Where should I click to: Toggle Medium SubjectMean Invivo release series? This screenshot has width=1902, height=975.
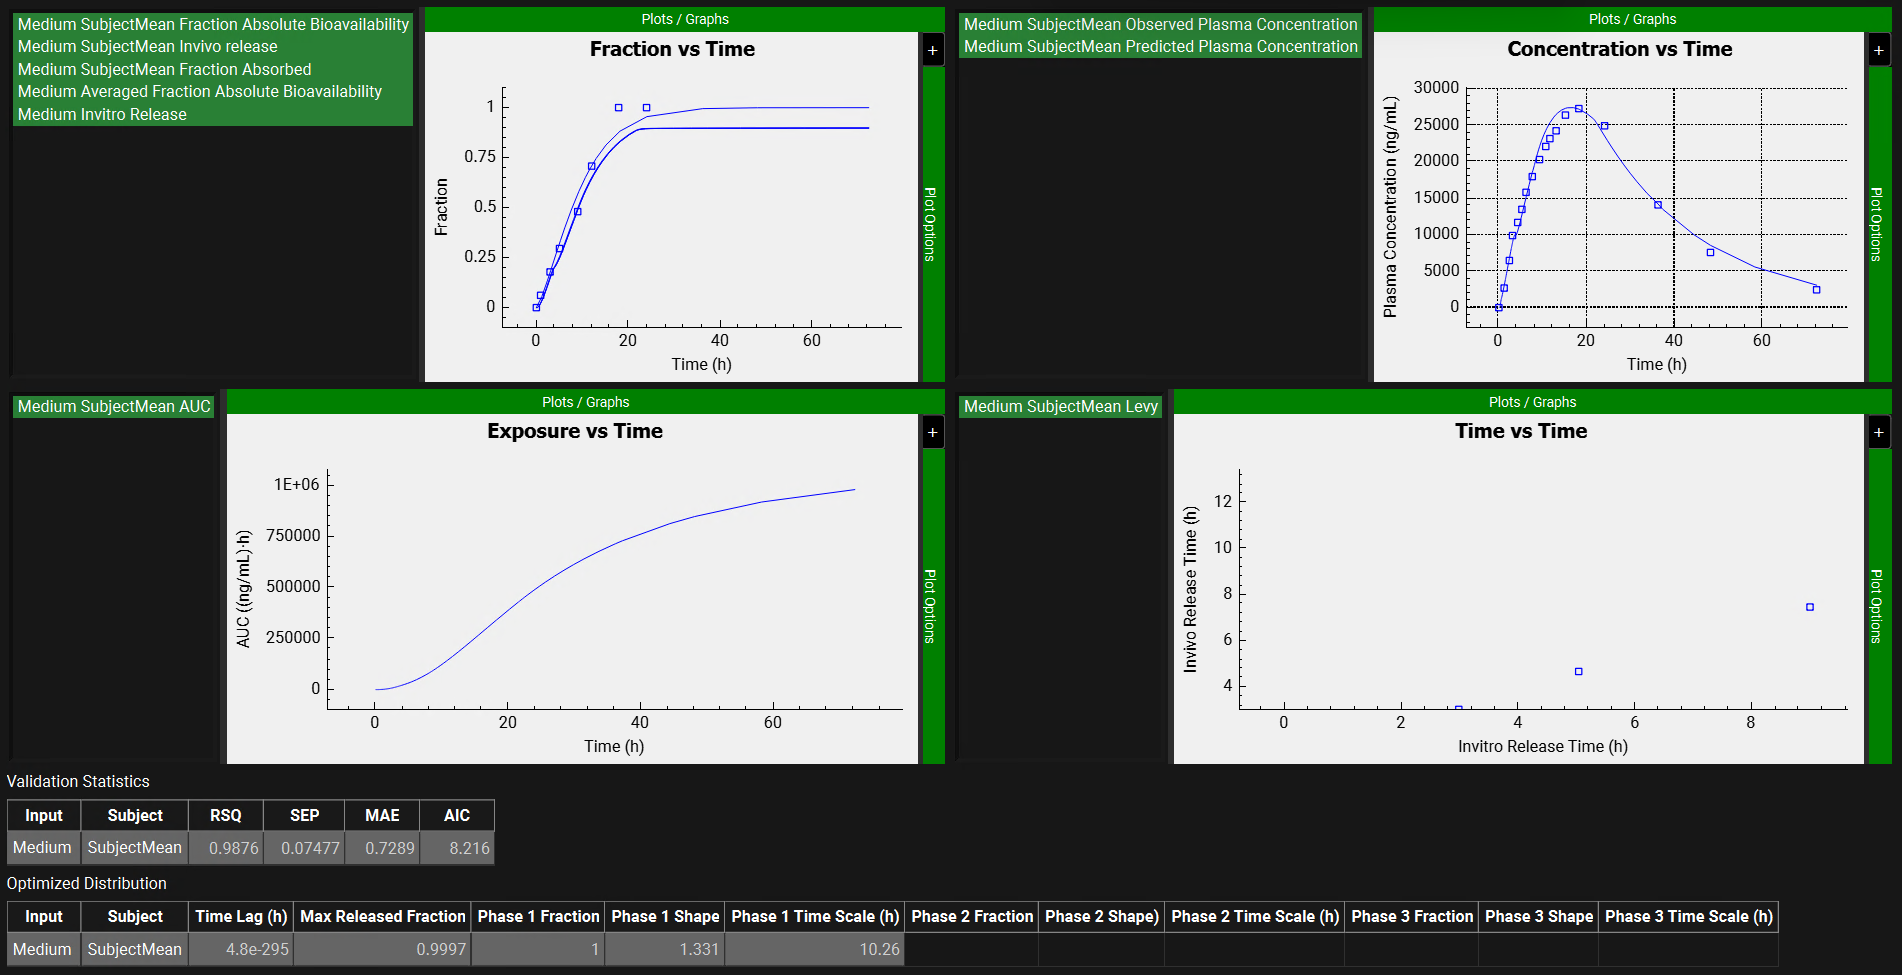tap(148, 46)
